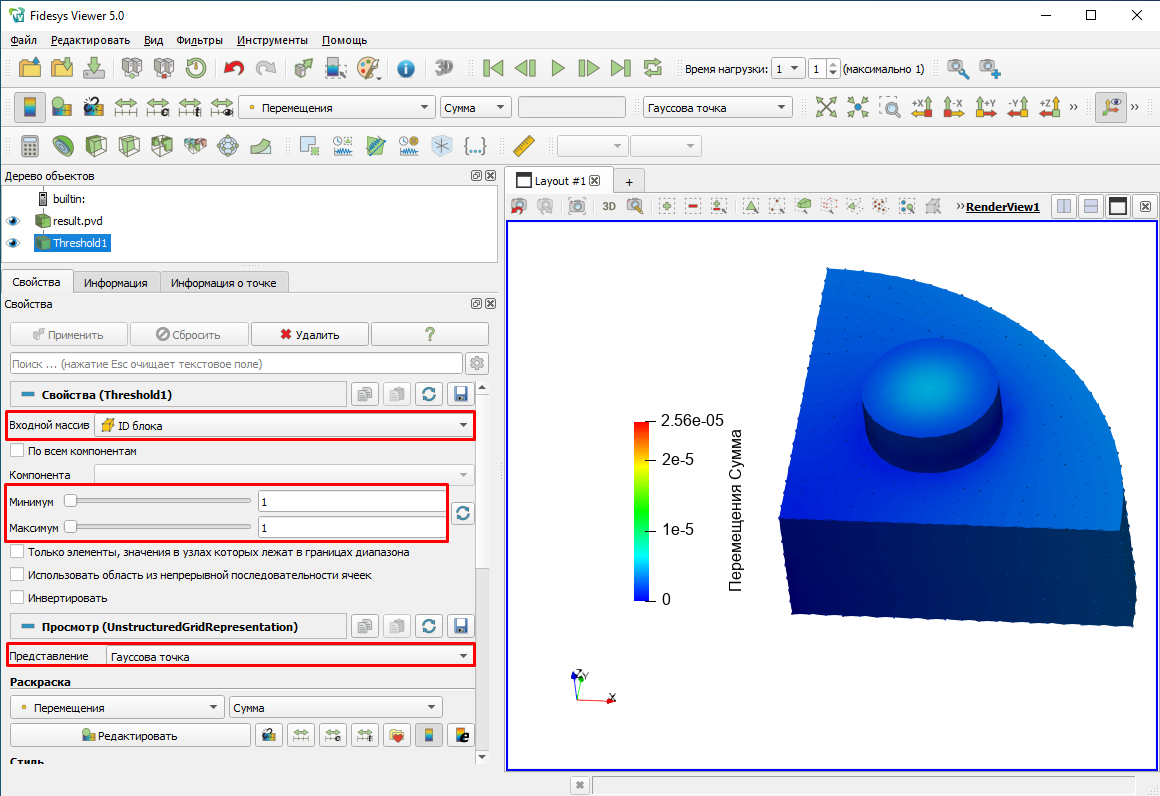Image resolution: width=1160 pixels, height=796 pixels.
Task: Set view direction to +Z
Action: tap(1050, 107)
